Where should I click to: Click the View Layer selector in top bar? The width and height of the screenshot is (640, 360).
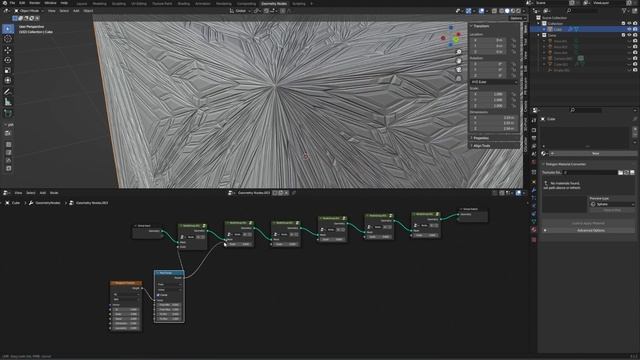[608, 3]
